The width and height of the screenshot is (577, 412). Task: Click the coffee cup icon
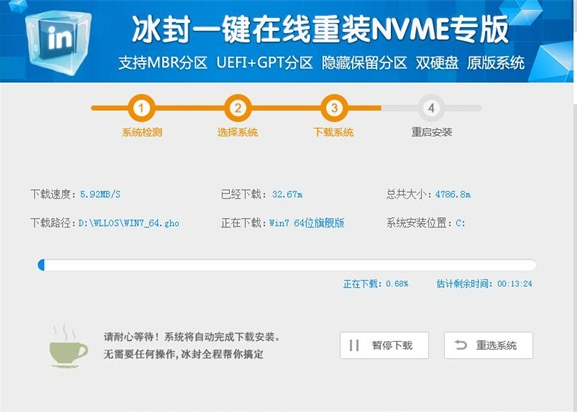pyautogui.click(x=68, y=346)
